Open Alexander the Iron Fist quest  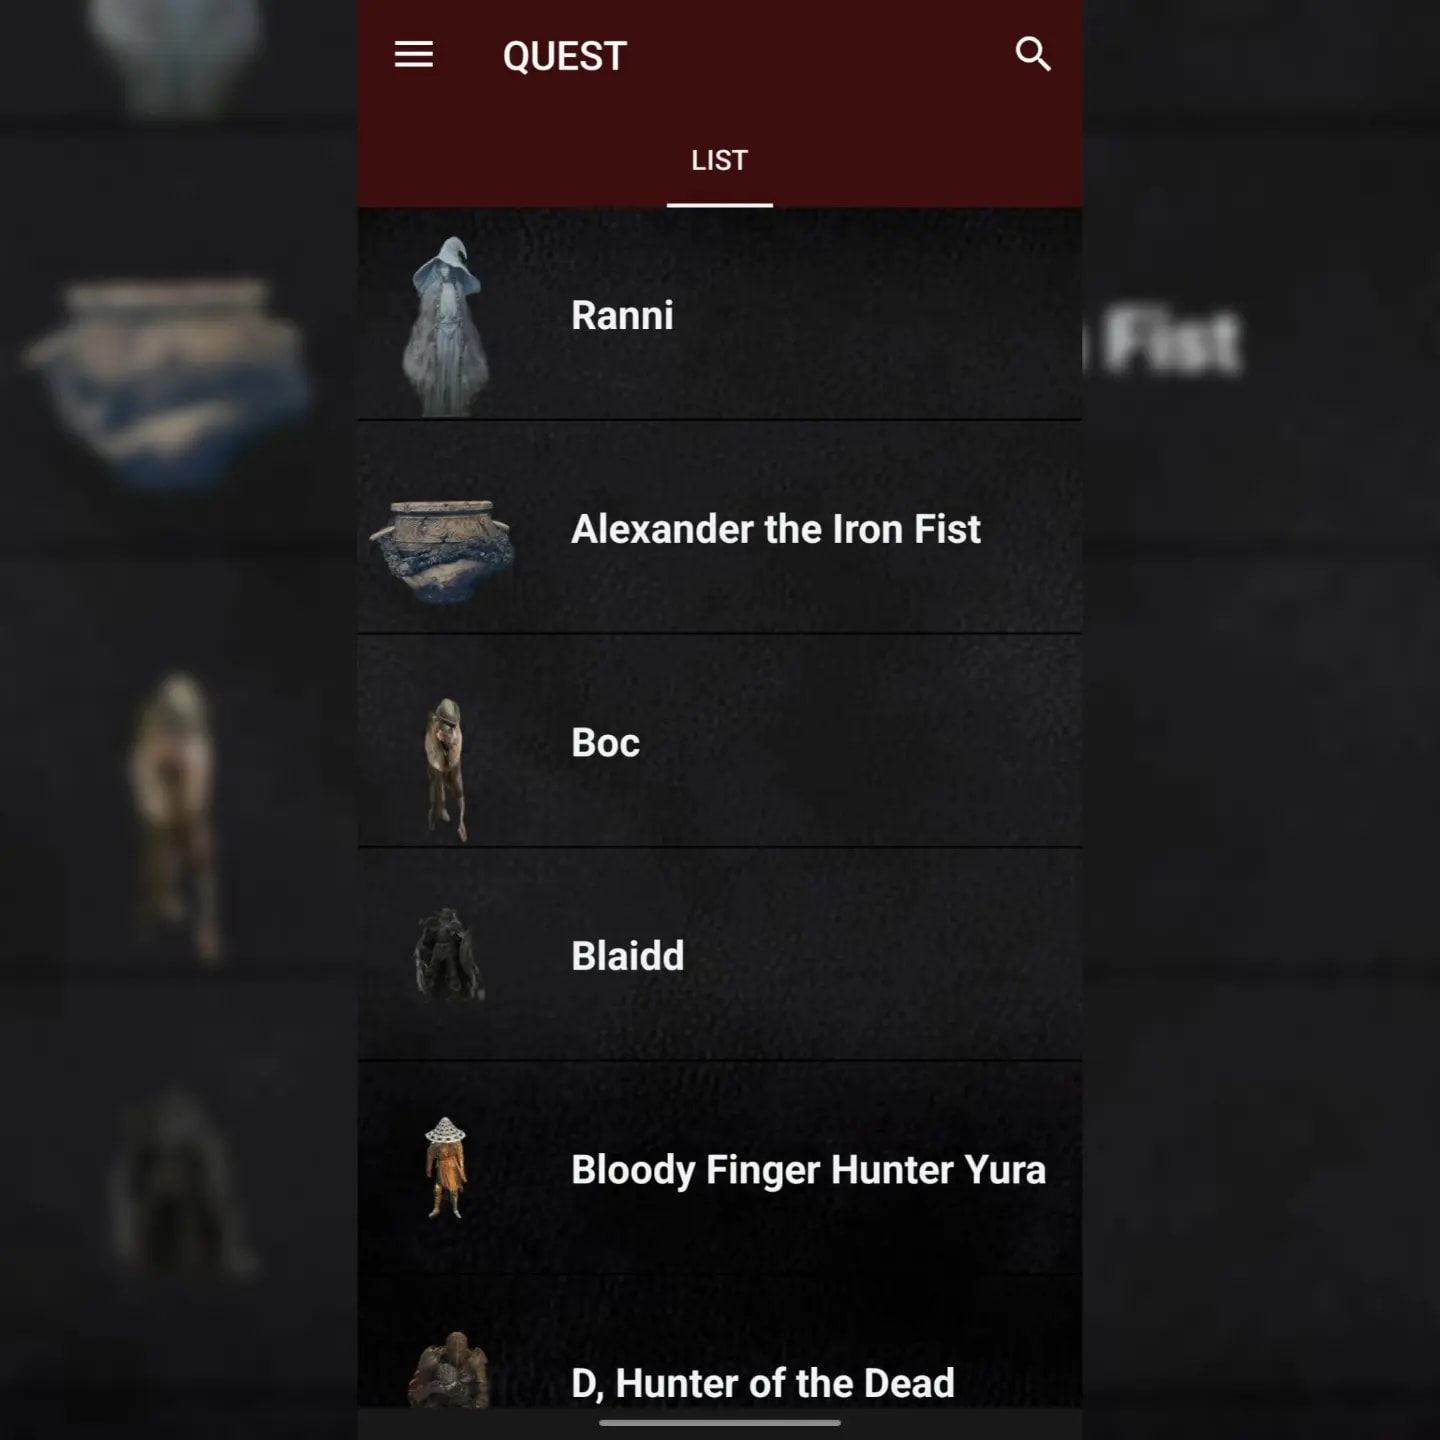tap(776, 529)
